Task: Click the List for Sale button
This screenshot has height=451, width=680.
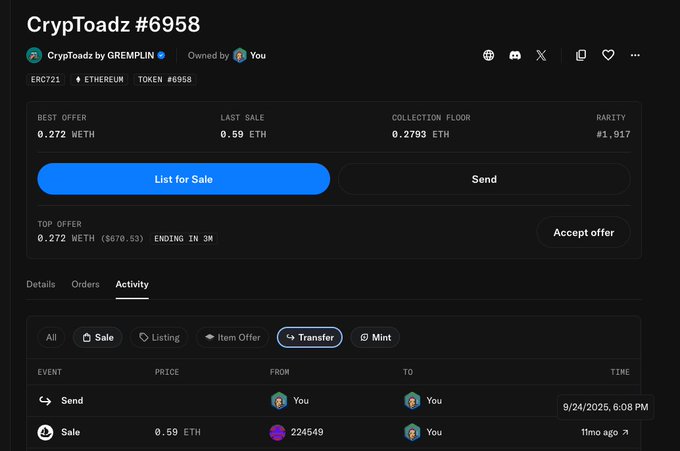Action: point(183,179)
